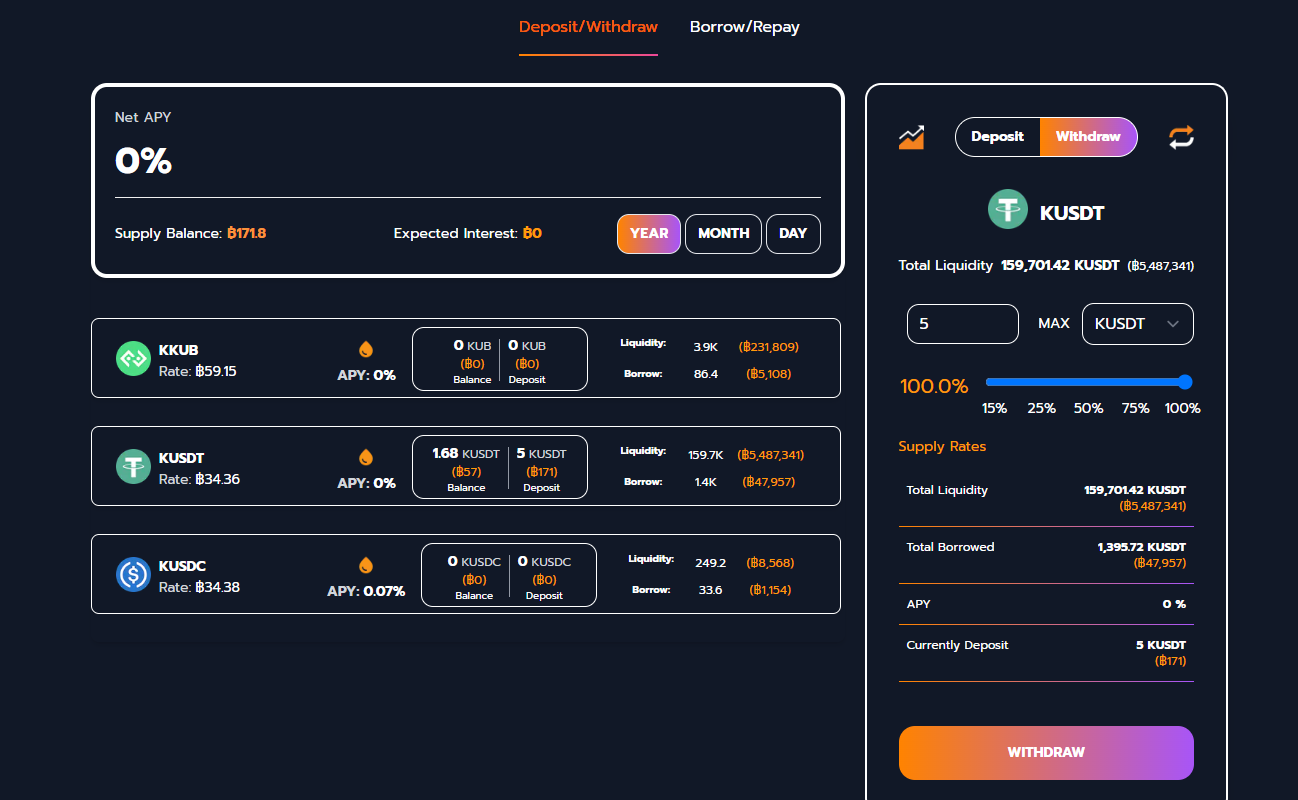Click the KUSDC borrow value 33.6
This screenshot has width=1298, height=800.
click(x=710, y=590)
